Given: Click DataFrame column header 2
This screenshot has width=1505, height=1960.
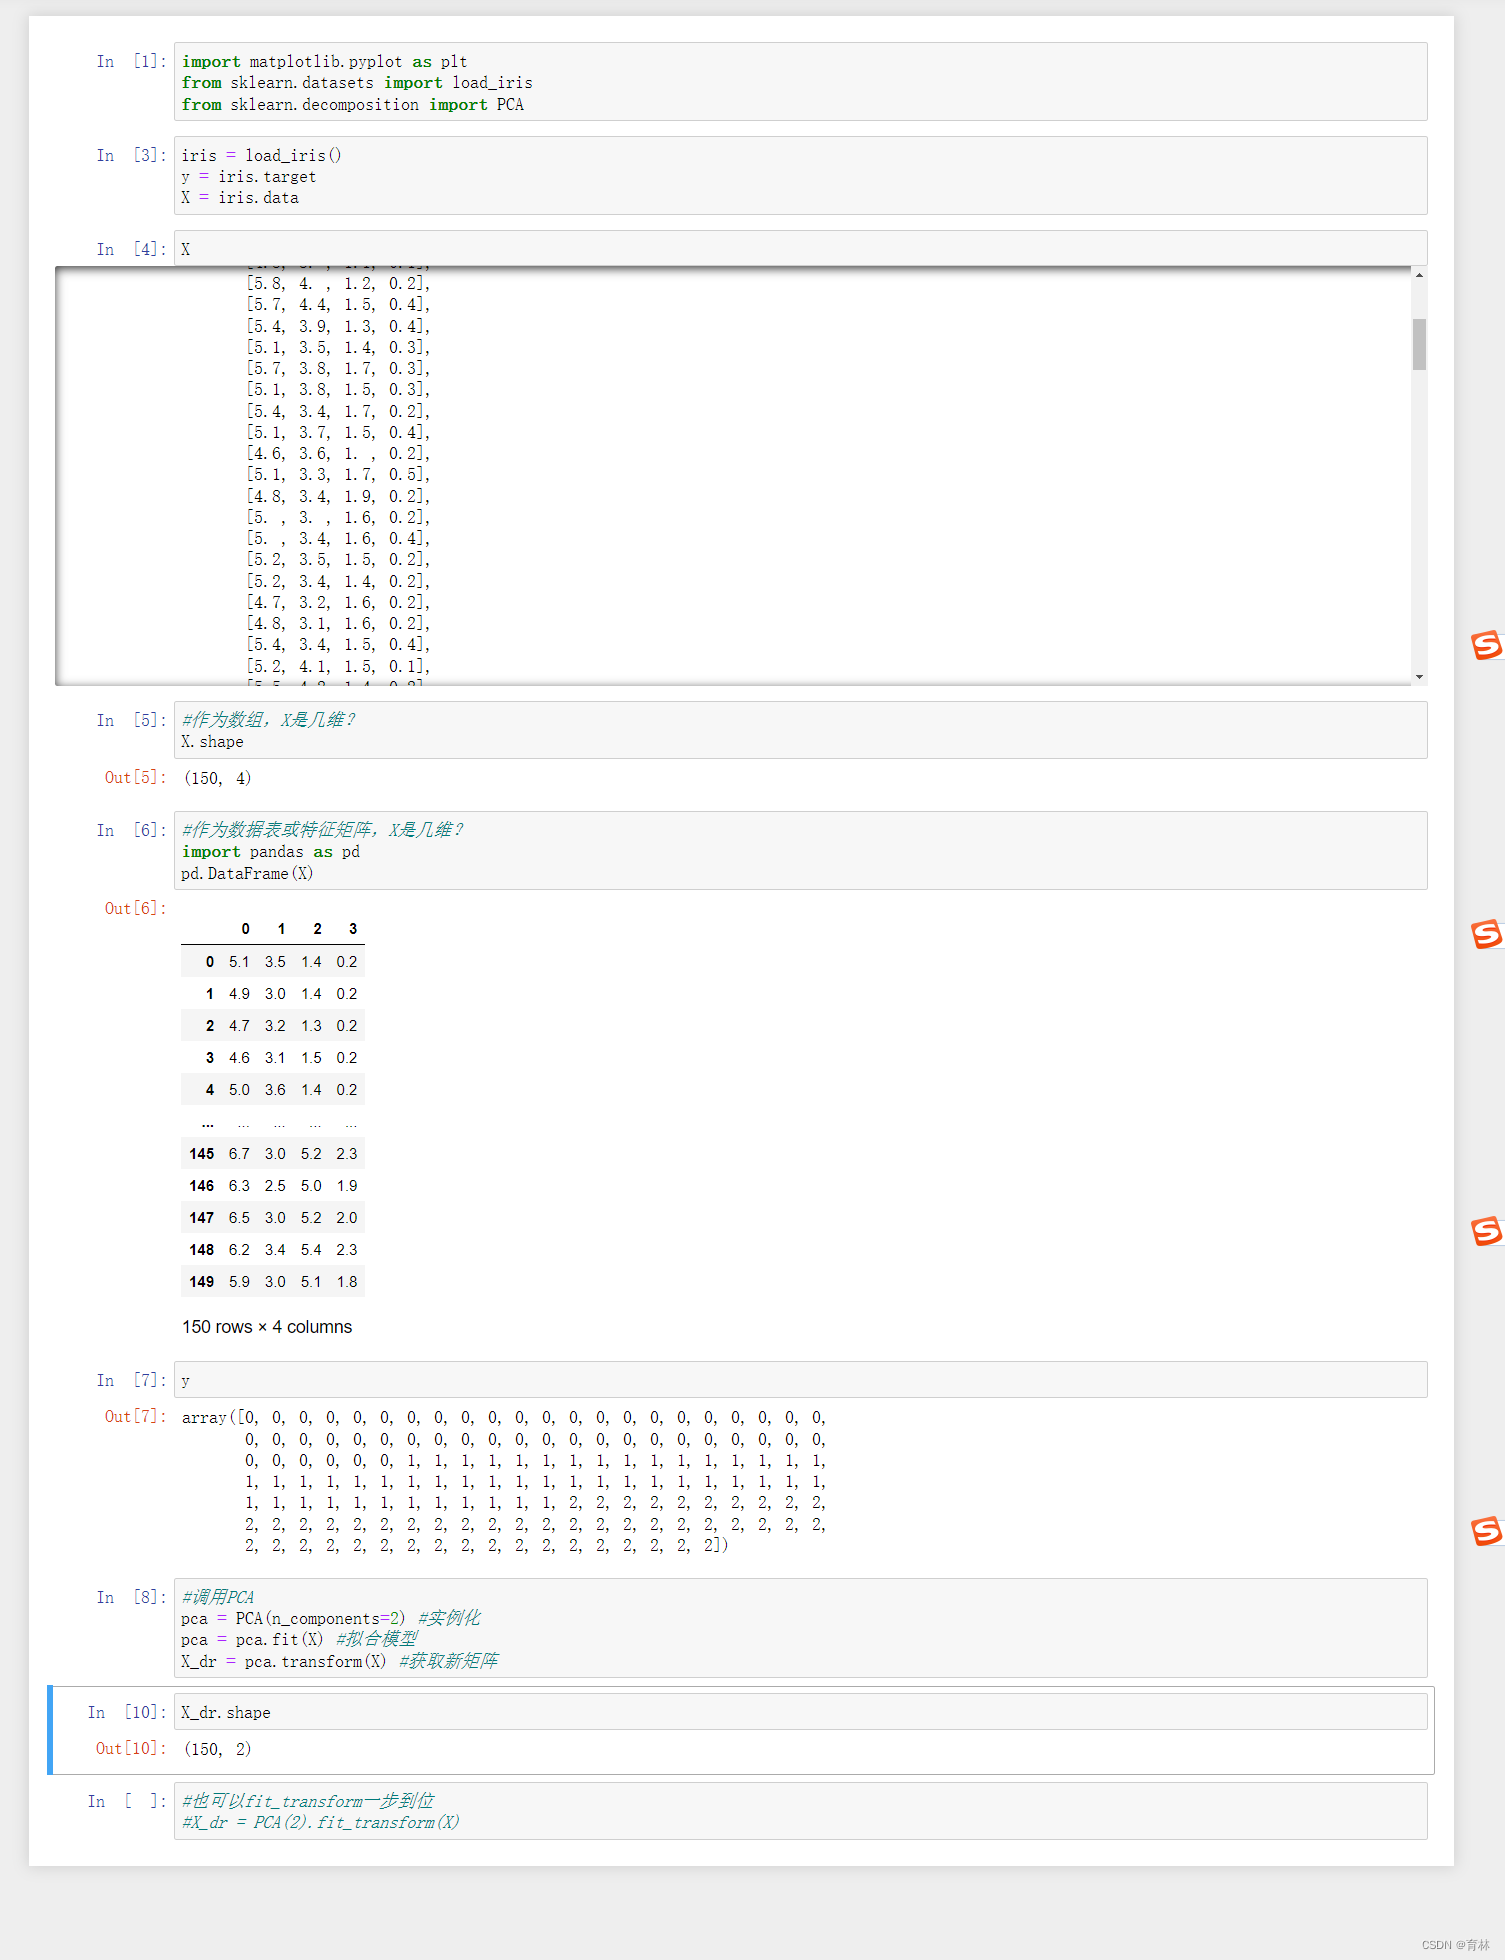Looking at the screenshot, I should 317,929.
